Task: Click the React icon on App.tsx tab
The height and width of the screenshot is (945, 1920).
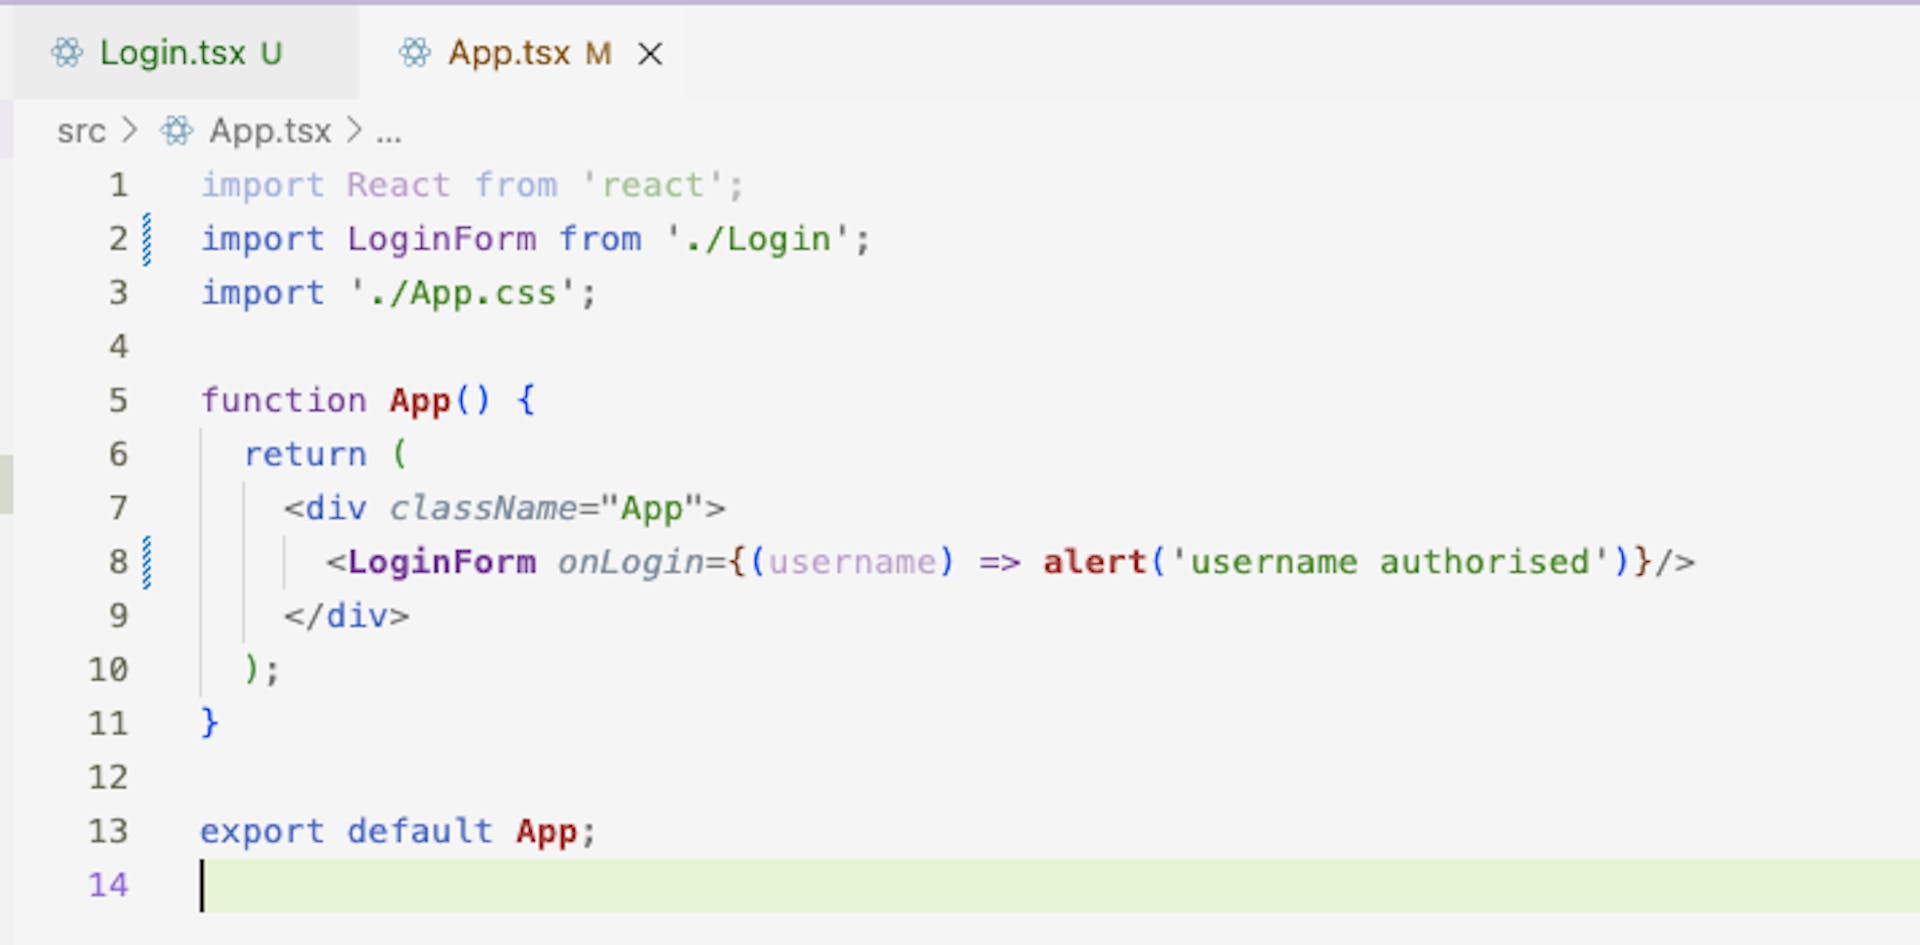Action: [414, 52]
